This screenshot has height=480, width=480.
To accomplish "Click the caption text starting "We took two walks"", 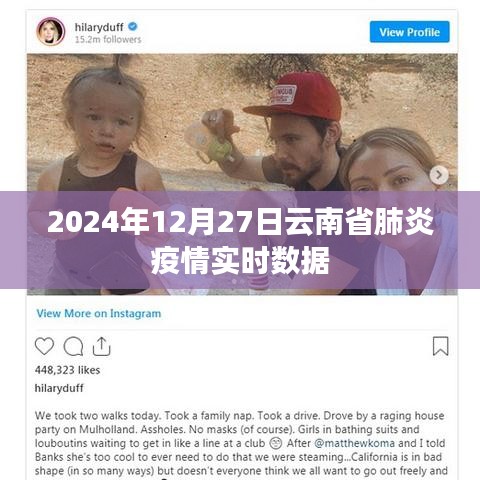I will click(241, 443).
